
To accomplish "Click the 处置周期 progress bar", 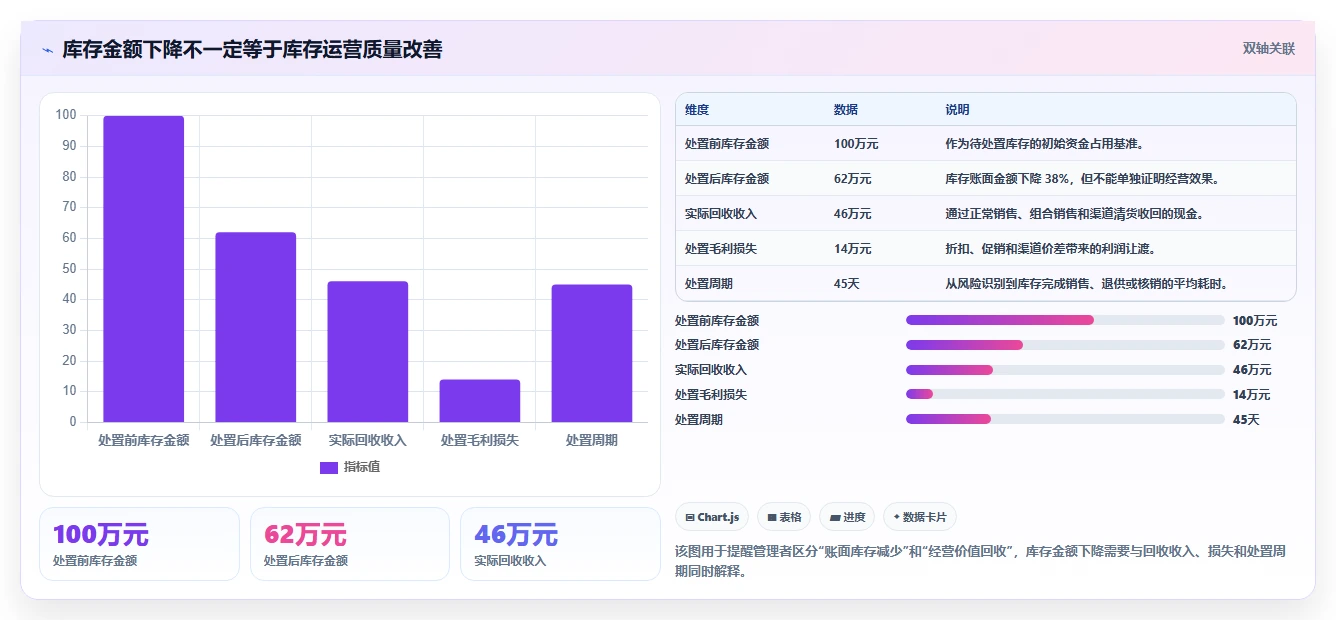I will (1065, 419).
